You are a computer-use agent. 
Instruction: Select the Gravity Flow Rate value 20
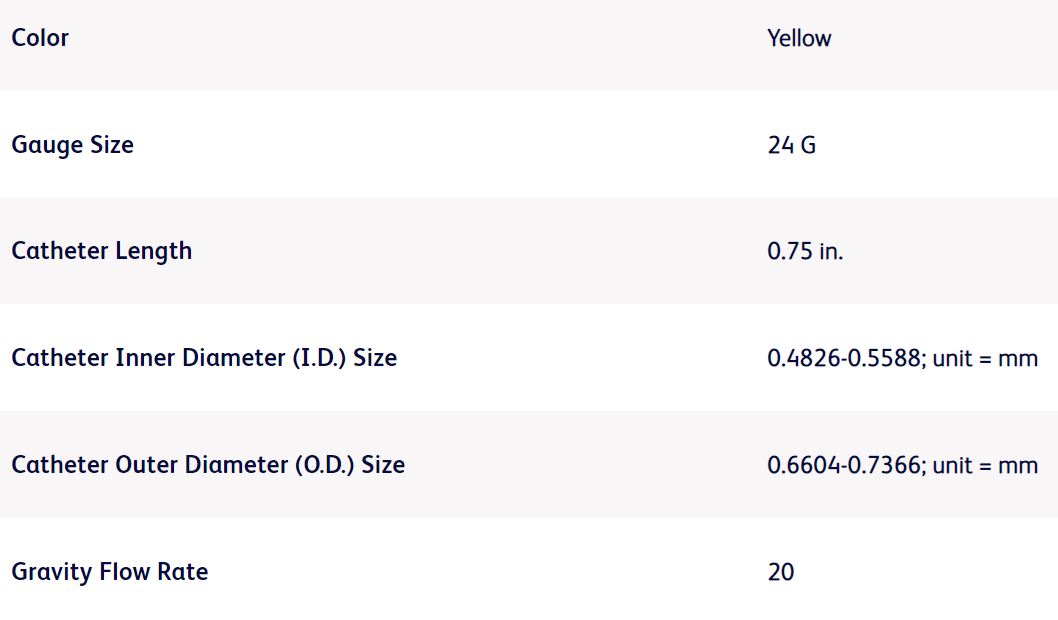click(x=781, y=572)
